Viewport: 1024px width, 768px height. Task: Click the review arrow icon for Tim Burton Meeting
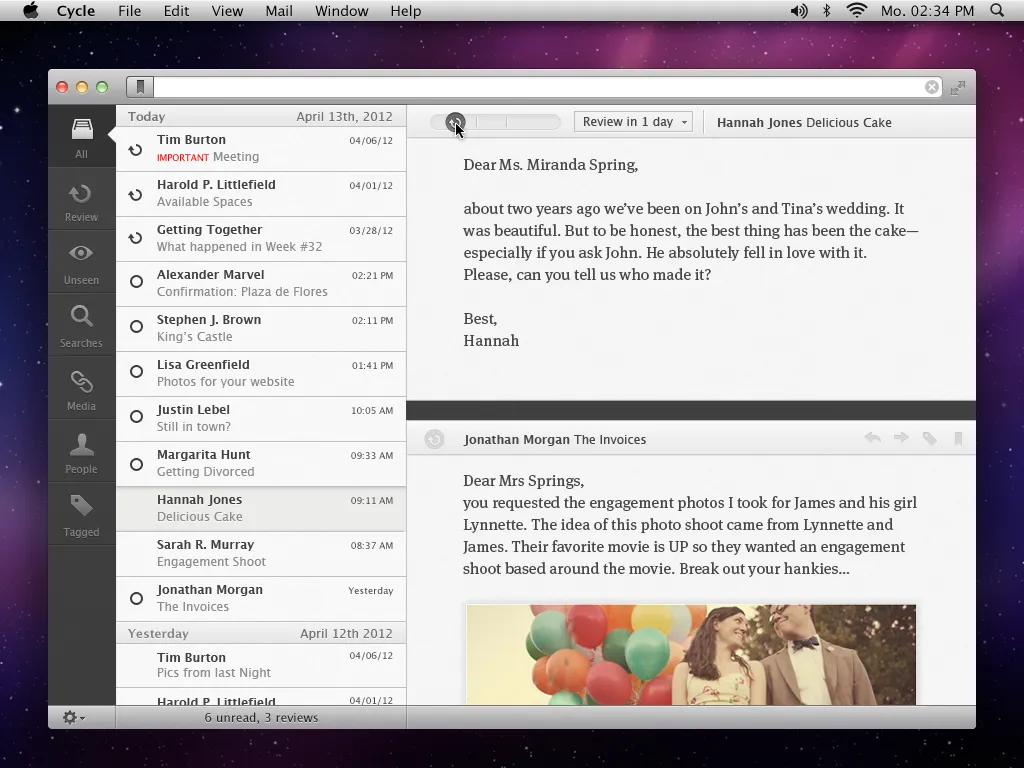[135, 150]
